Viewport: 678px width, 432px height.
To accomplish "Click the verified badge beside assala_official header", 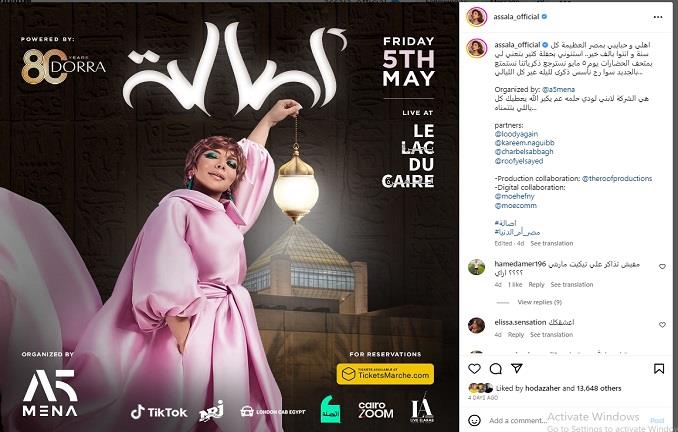I will click(x=544, y=16).
